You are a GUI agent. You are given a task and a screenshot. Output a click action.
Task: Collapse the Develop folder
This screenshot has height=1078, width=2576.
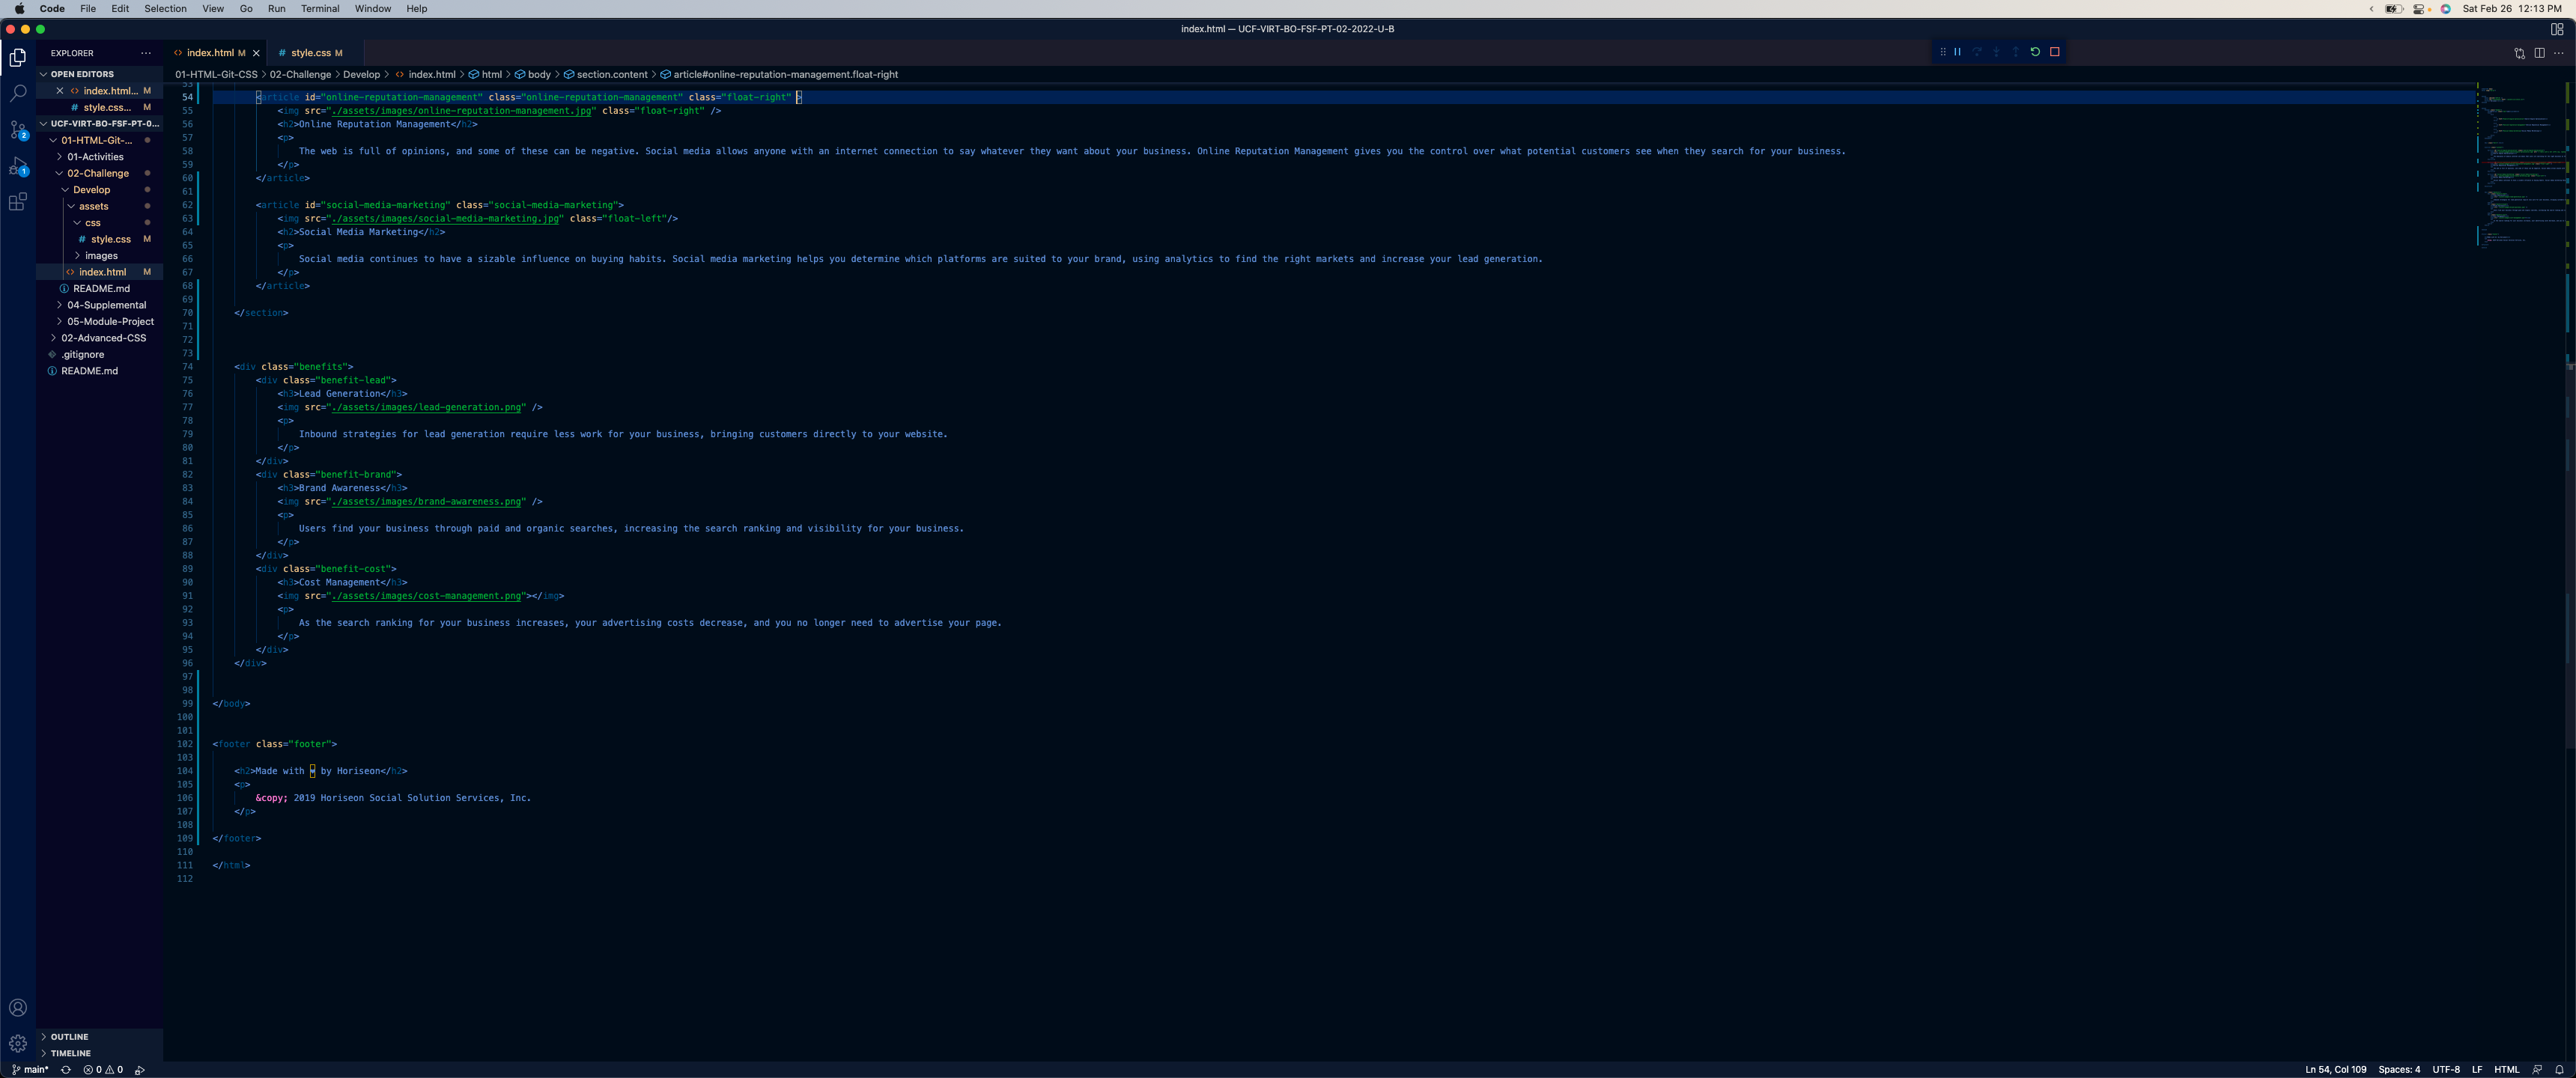pos(91,190)
